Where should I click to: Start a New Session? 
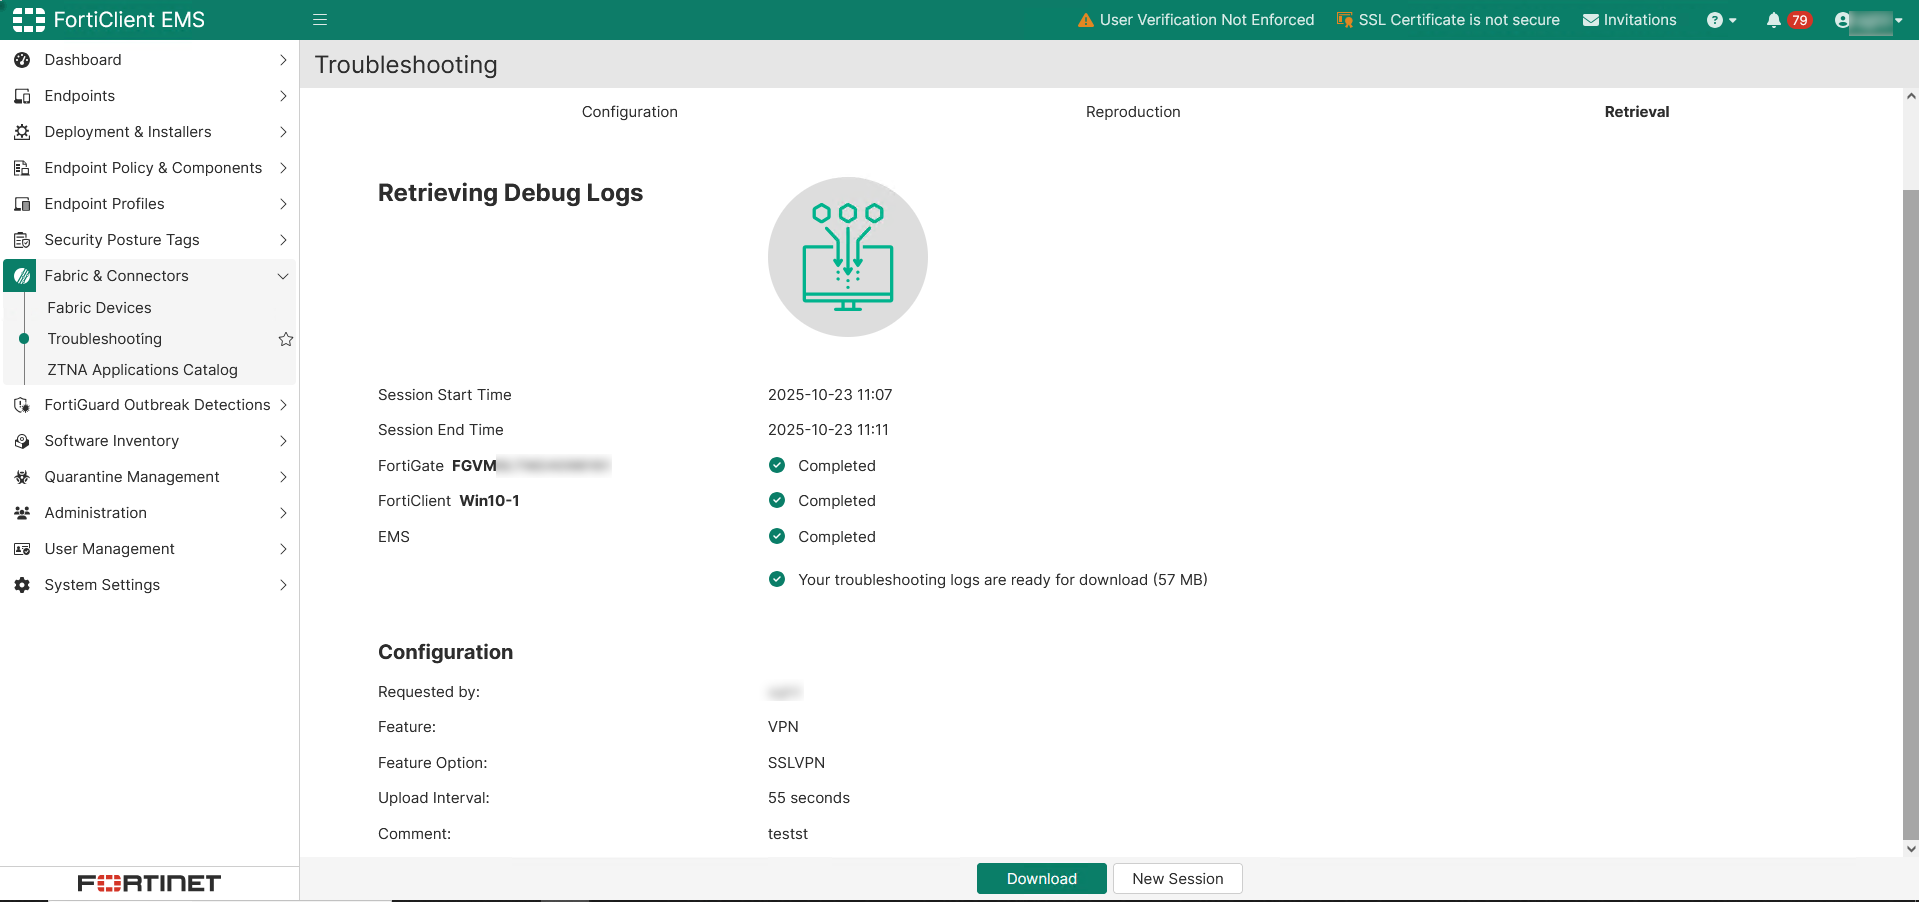(x=1178, y=879)
